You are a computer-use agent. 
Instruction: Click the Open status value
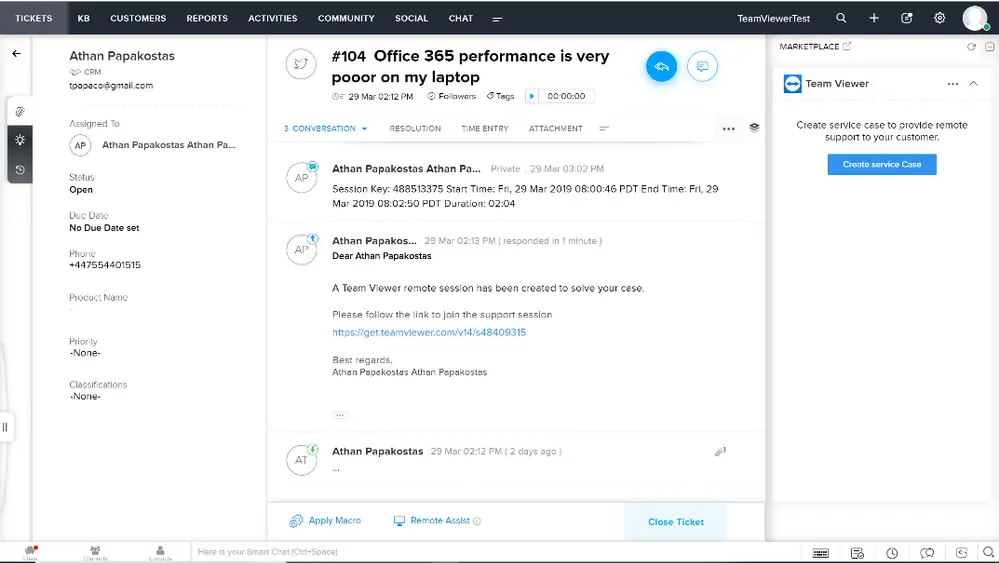point(81,190)
